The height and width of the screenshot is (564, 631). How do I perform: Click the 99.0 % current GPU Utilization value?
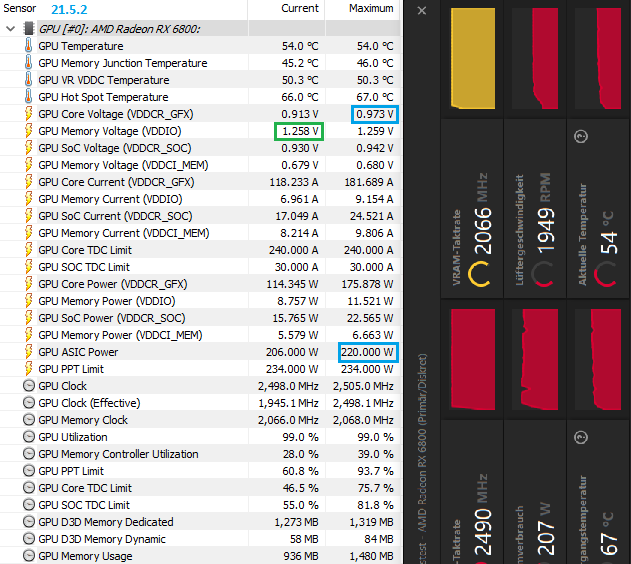300,437
